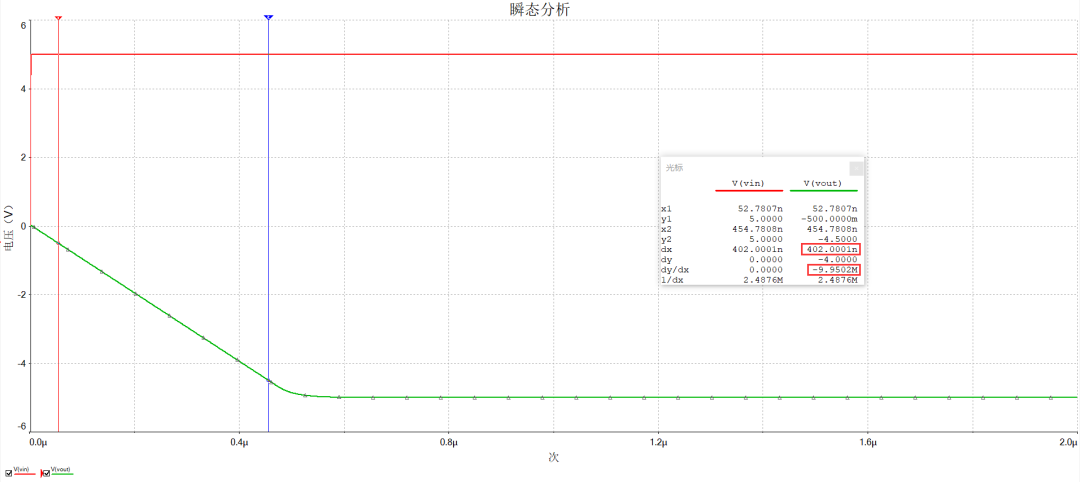Screen dimensions: 1080x482
Task: Uncheck the V(vin) trace checkbox in legend
Action: point(8,473)
